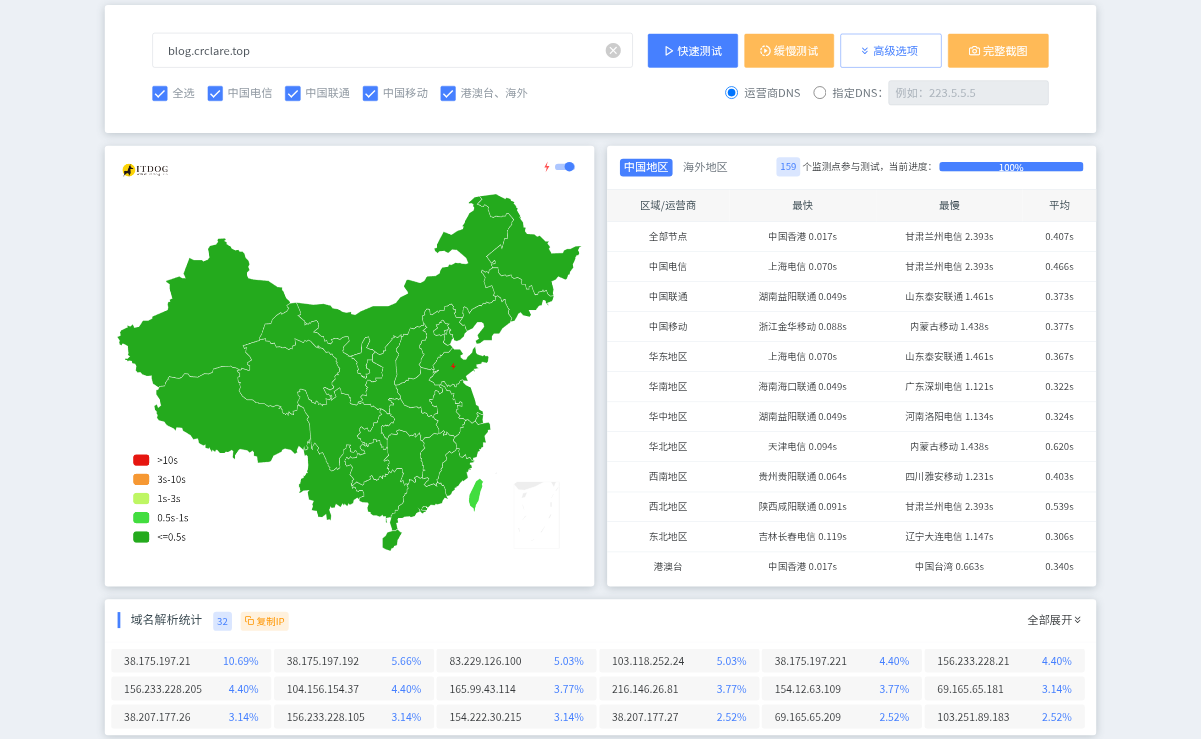Click the 159 monitoring nodes badge

pyautogui.click(x=787, y=167)
